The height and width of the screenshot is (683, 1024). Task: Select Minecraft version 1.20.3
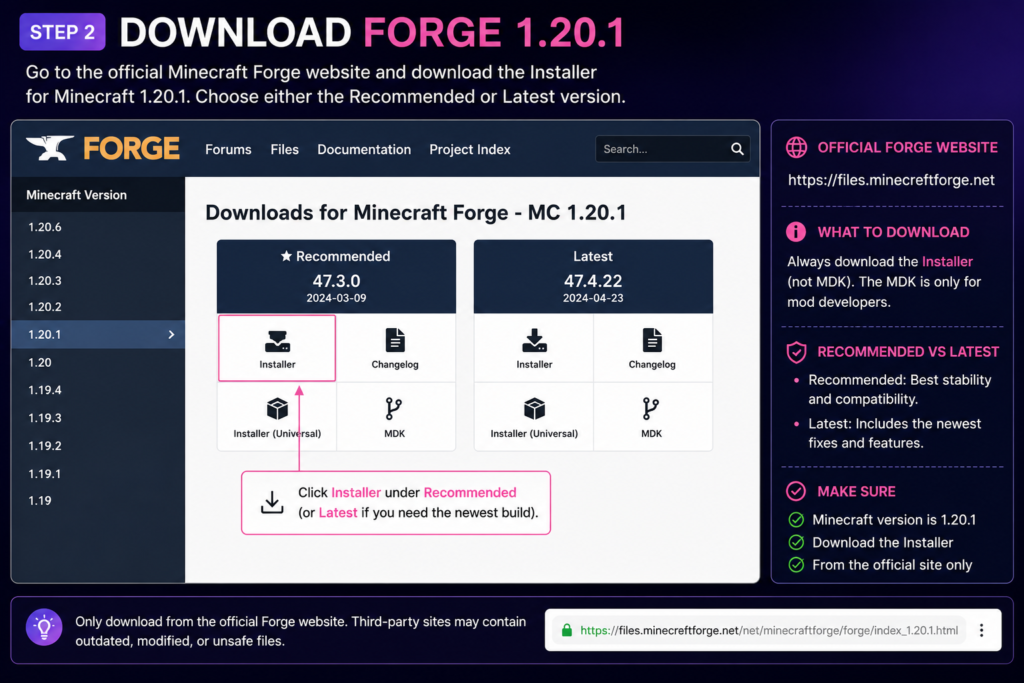tap(98, 280)
